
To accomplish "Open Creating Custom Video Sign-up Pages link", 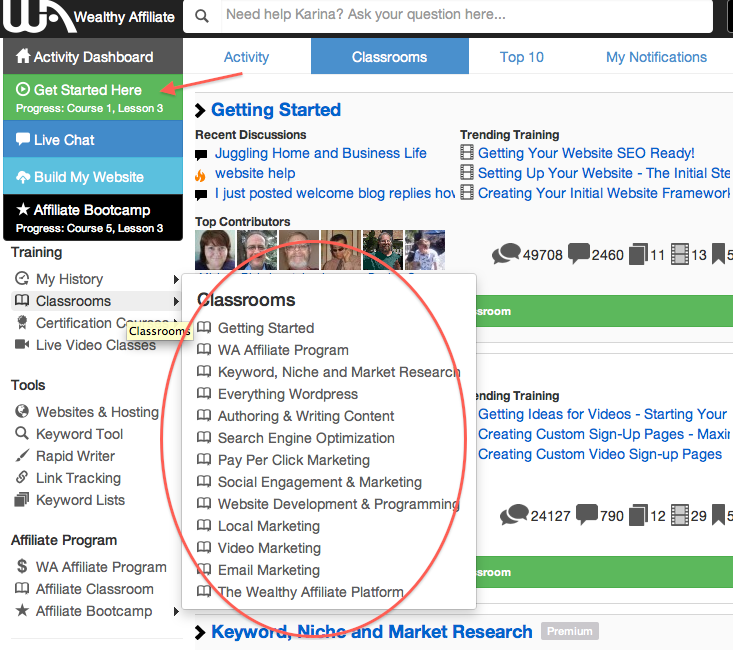I will [600, 454].
